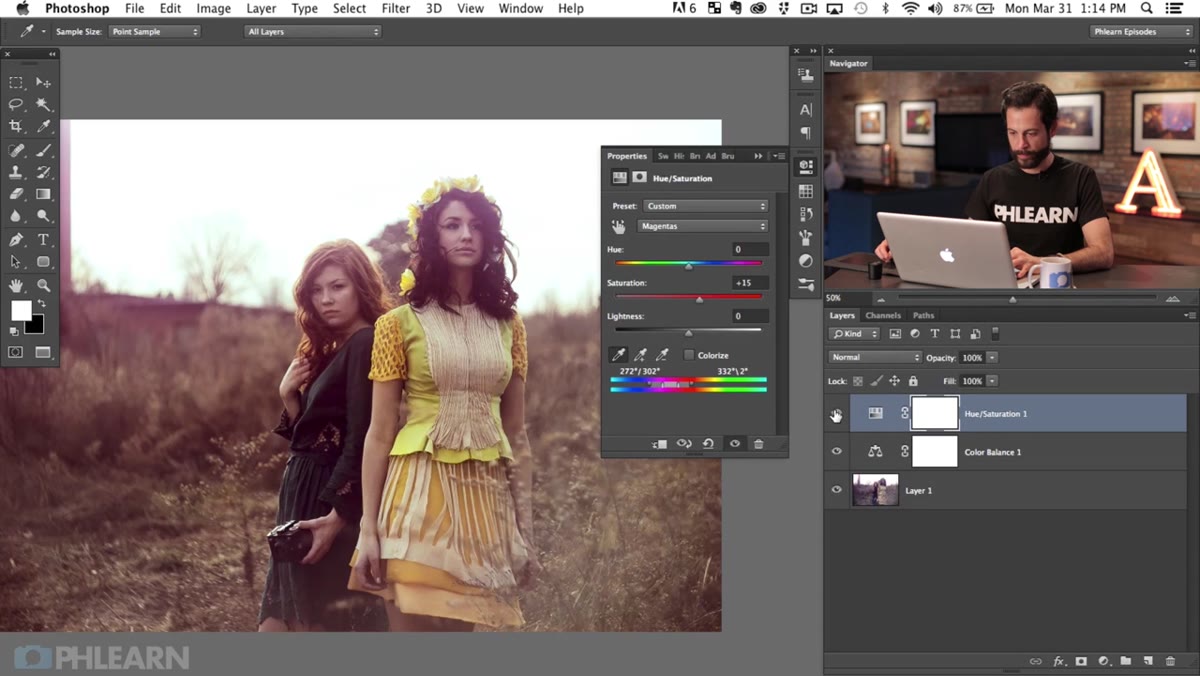Screen dimensions: 1200x676
Task: Toggle the layer filtering switch
Action: 996,333
